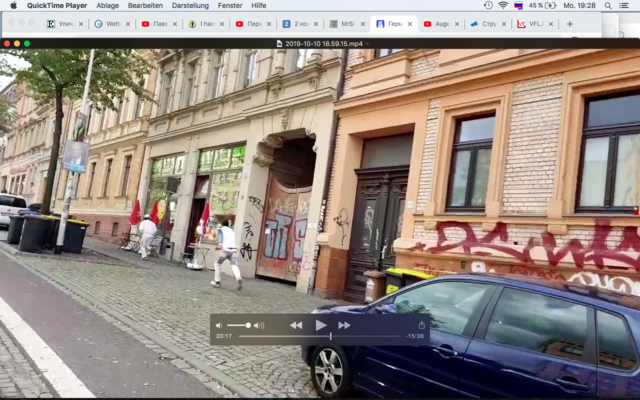The height and width of the screenshot is (400, 640).
Task: Click the mp4 document icon in title bar
Action: pyautogui.click(x=280, y=43)
